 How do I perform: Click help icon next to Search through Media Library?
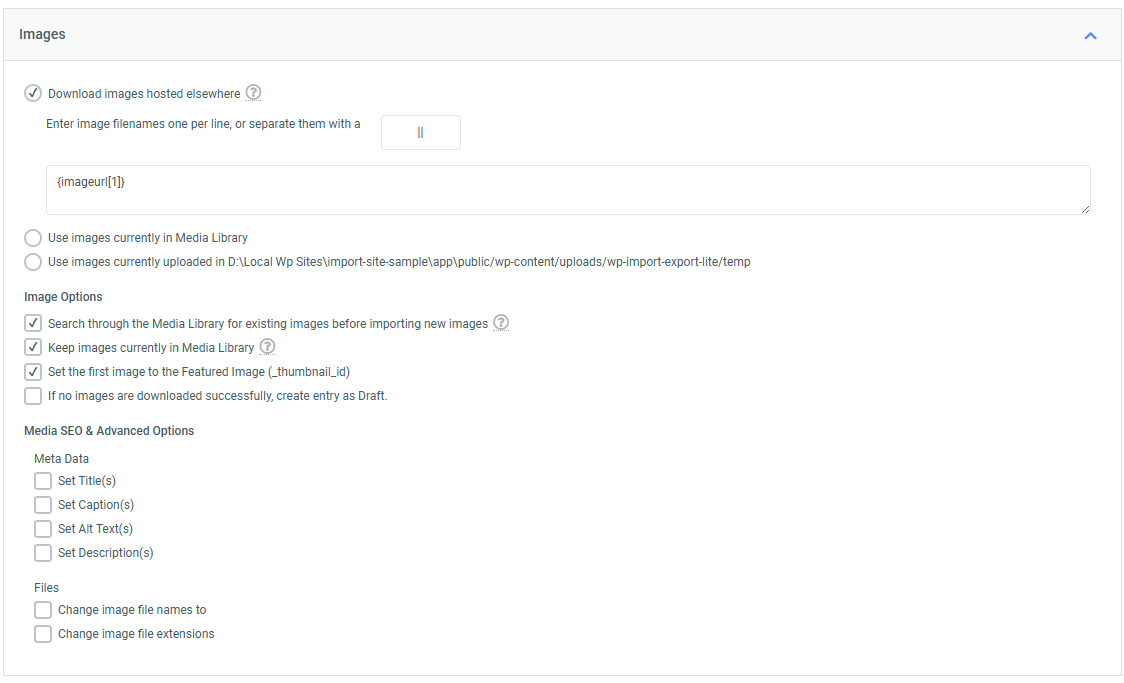[501, 323]
